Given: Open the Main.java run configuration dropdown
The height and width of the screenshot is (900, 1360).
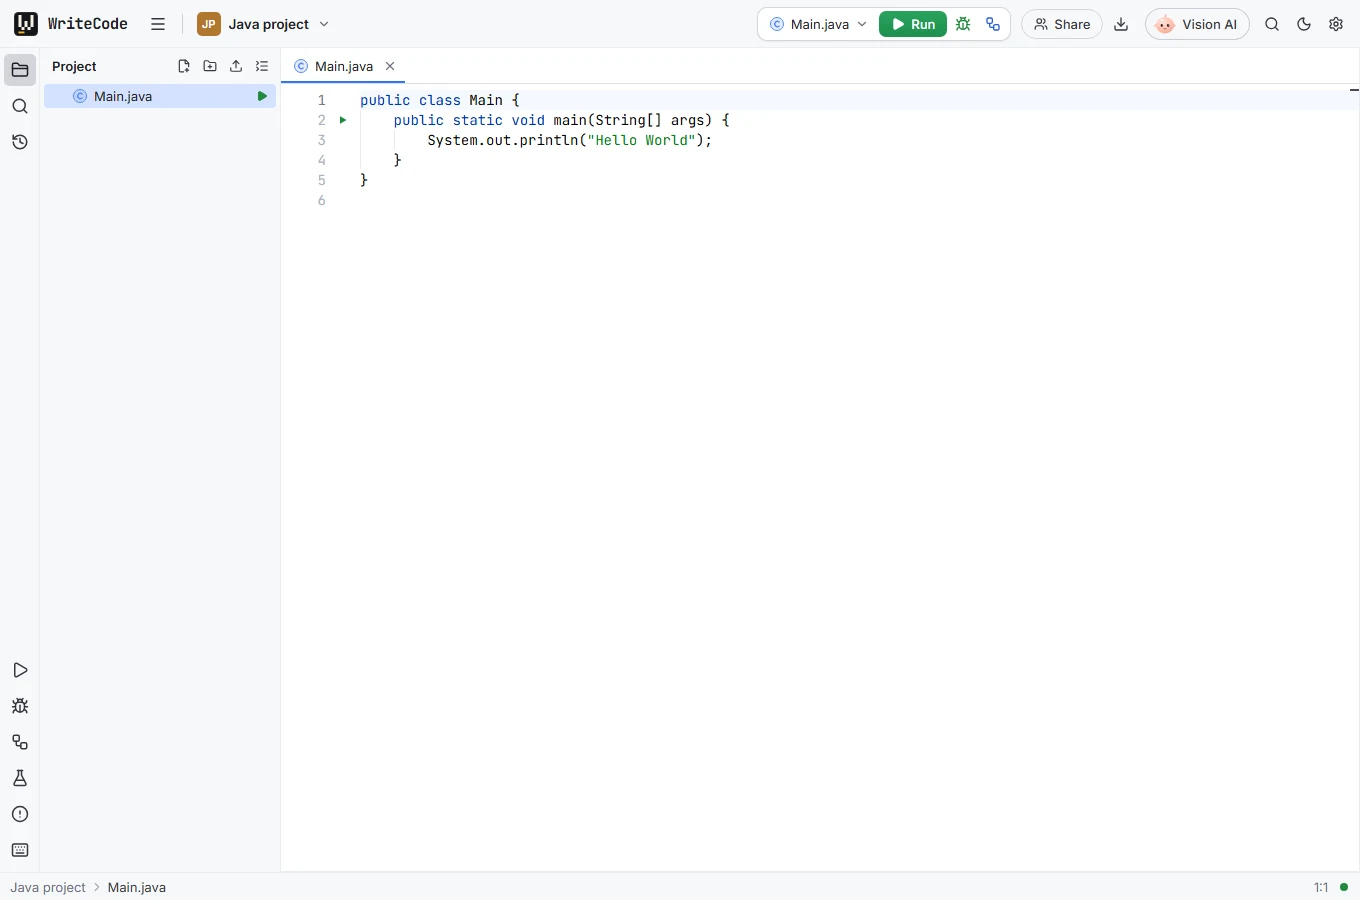Looking at the screenshot, I should [818, 24].
